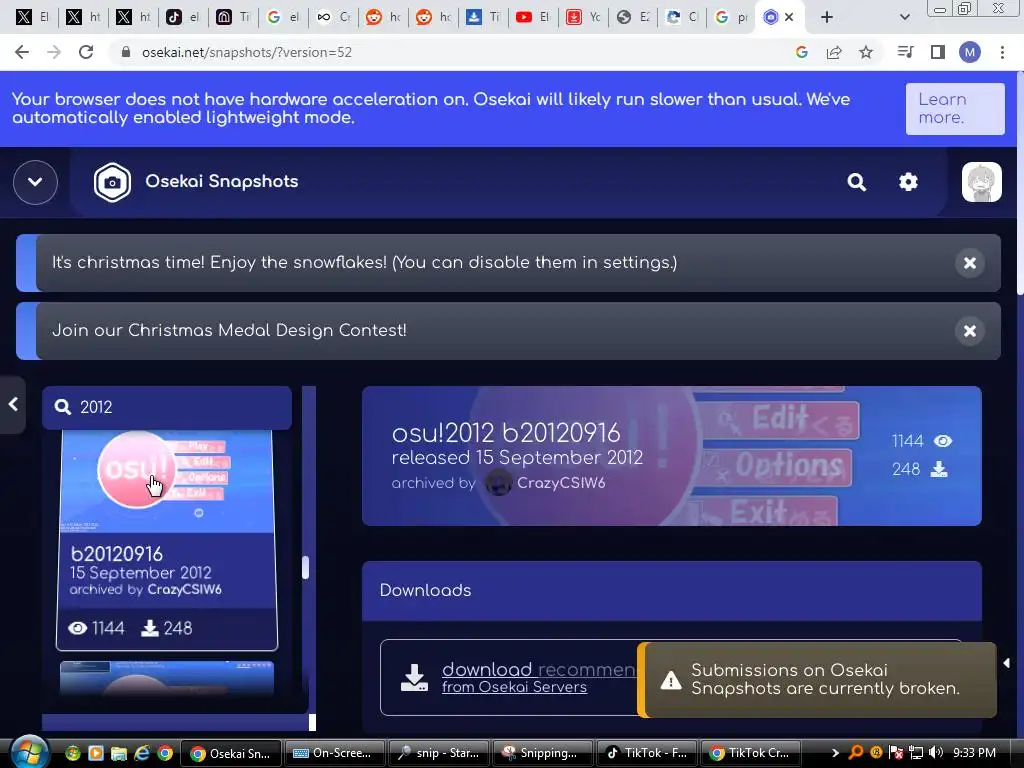1024x768 pixels.
Task: Click the version list scrollbar handle
Action: click(x=305, y=568)
